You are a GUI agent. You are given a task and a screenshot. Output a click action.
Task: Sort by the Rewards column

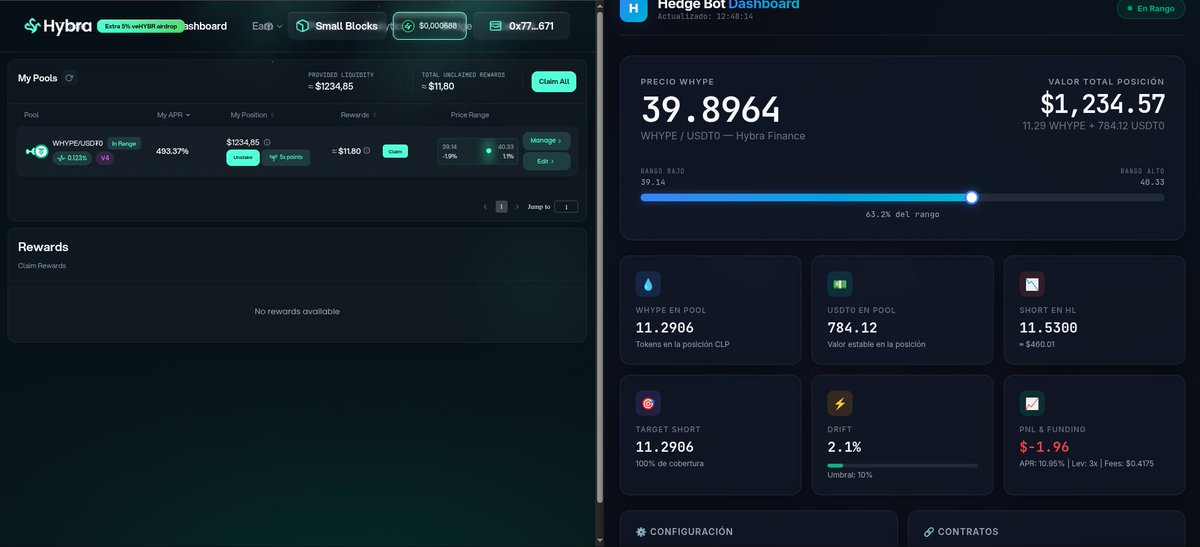358,115
